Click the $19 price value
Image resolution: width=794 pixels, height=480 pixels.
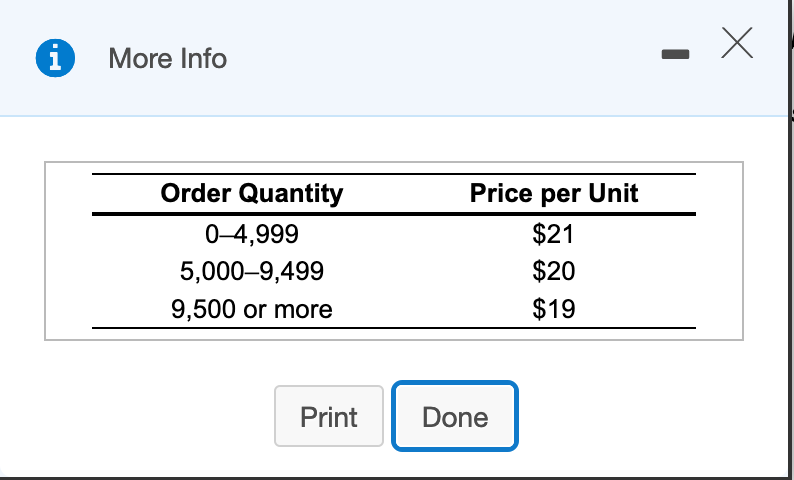[553, 309]
